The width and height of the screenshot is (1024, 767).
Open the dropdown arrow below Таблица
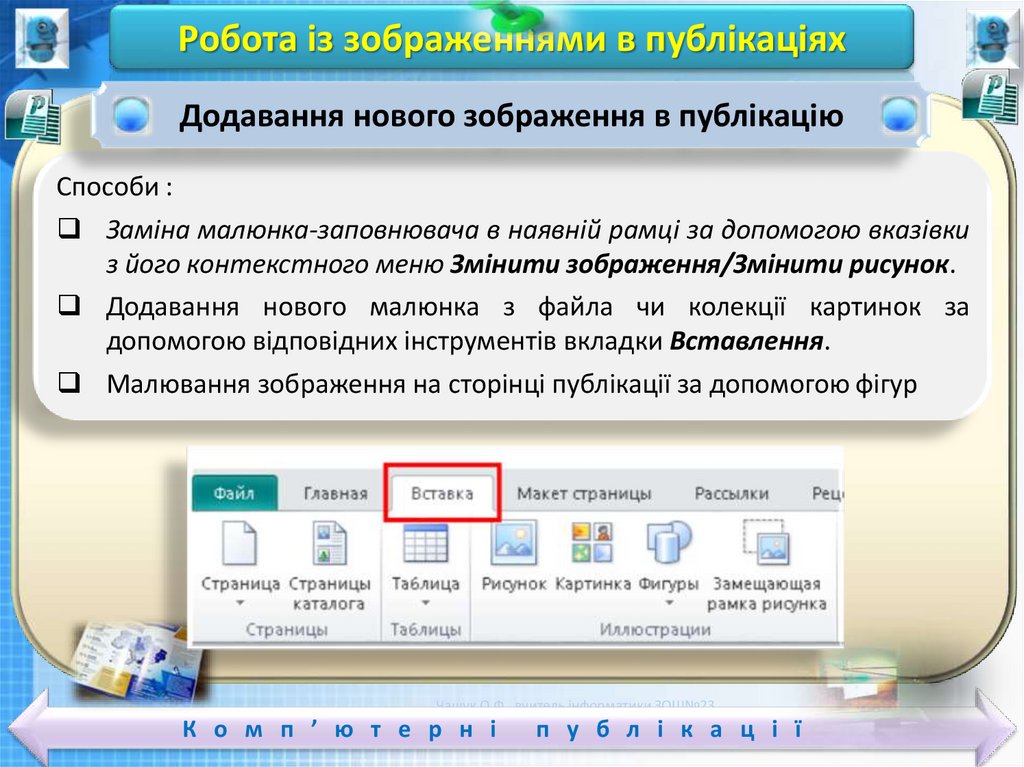tap(425, 604)
